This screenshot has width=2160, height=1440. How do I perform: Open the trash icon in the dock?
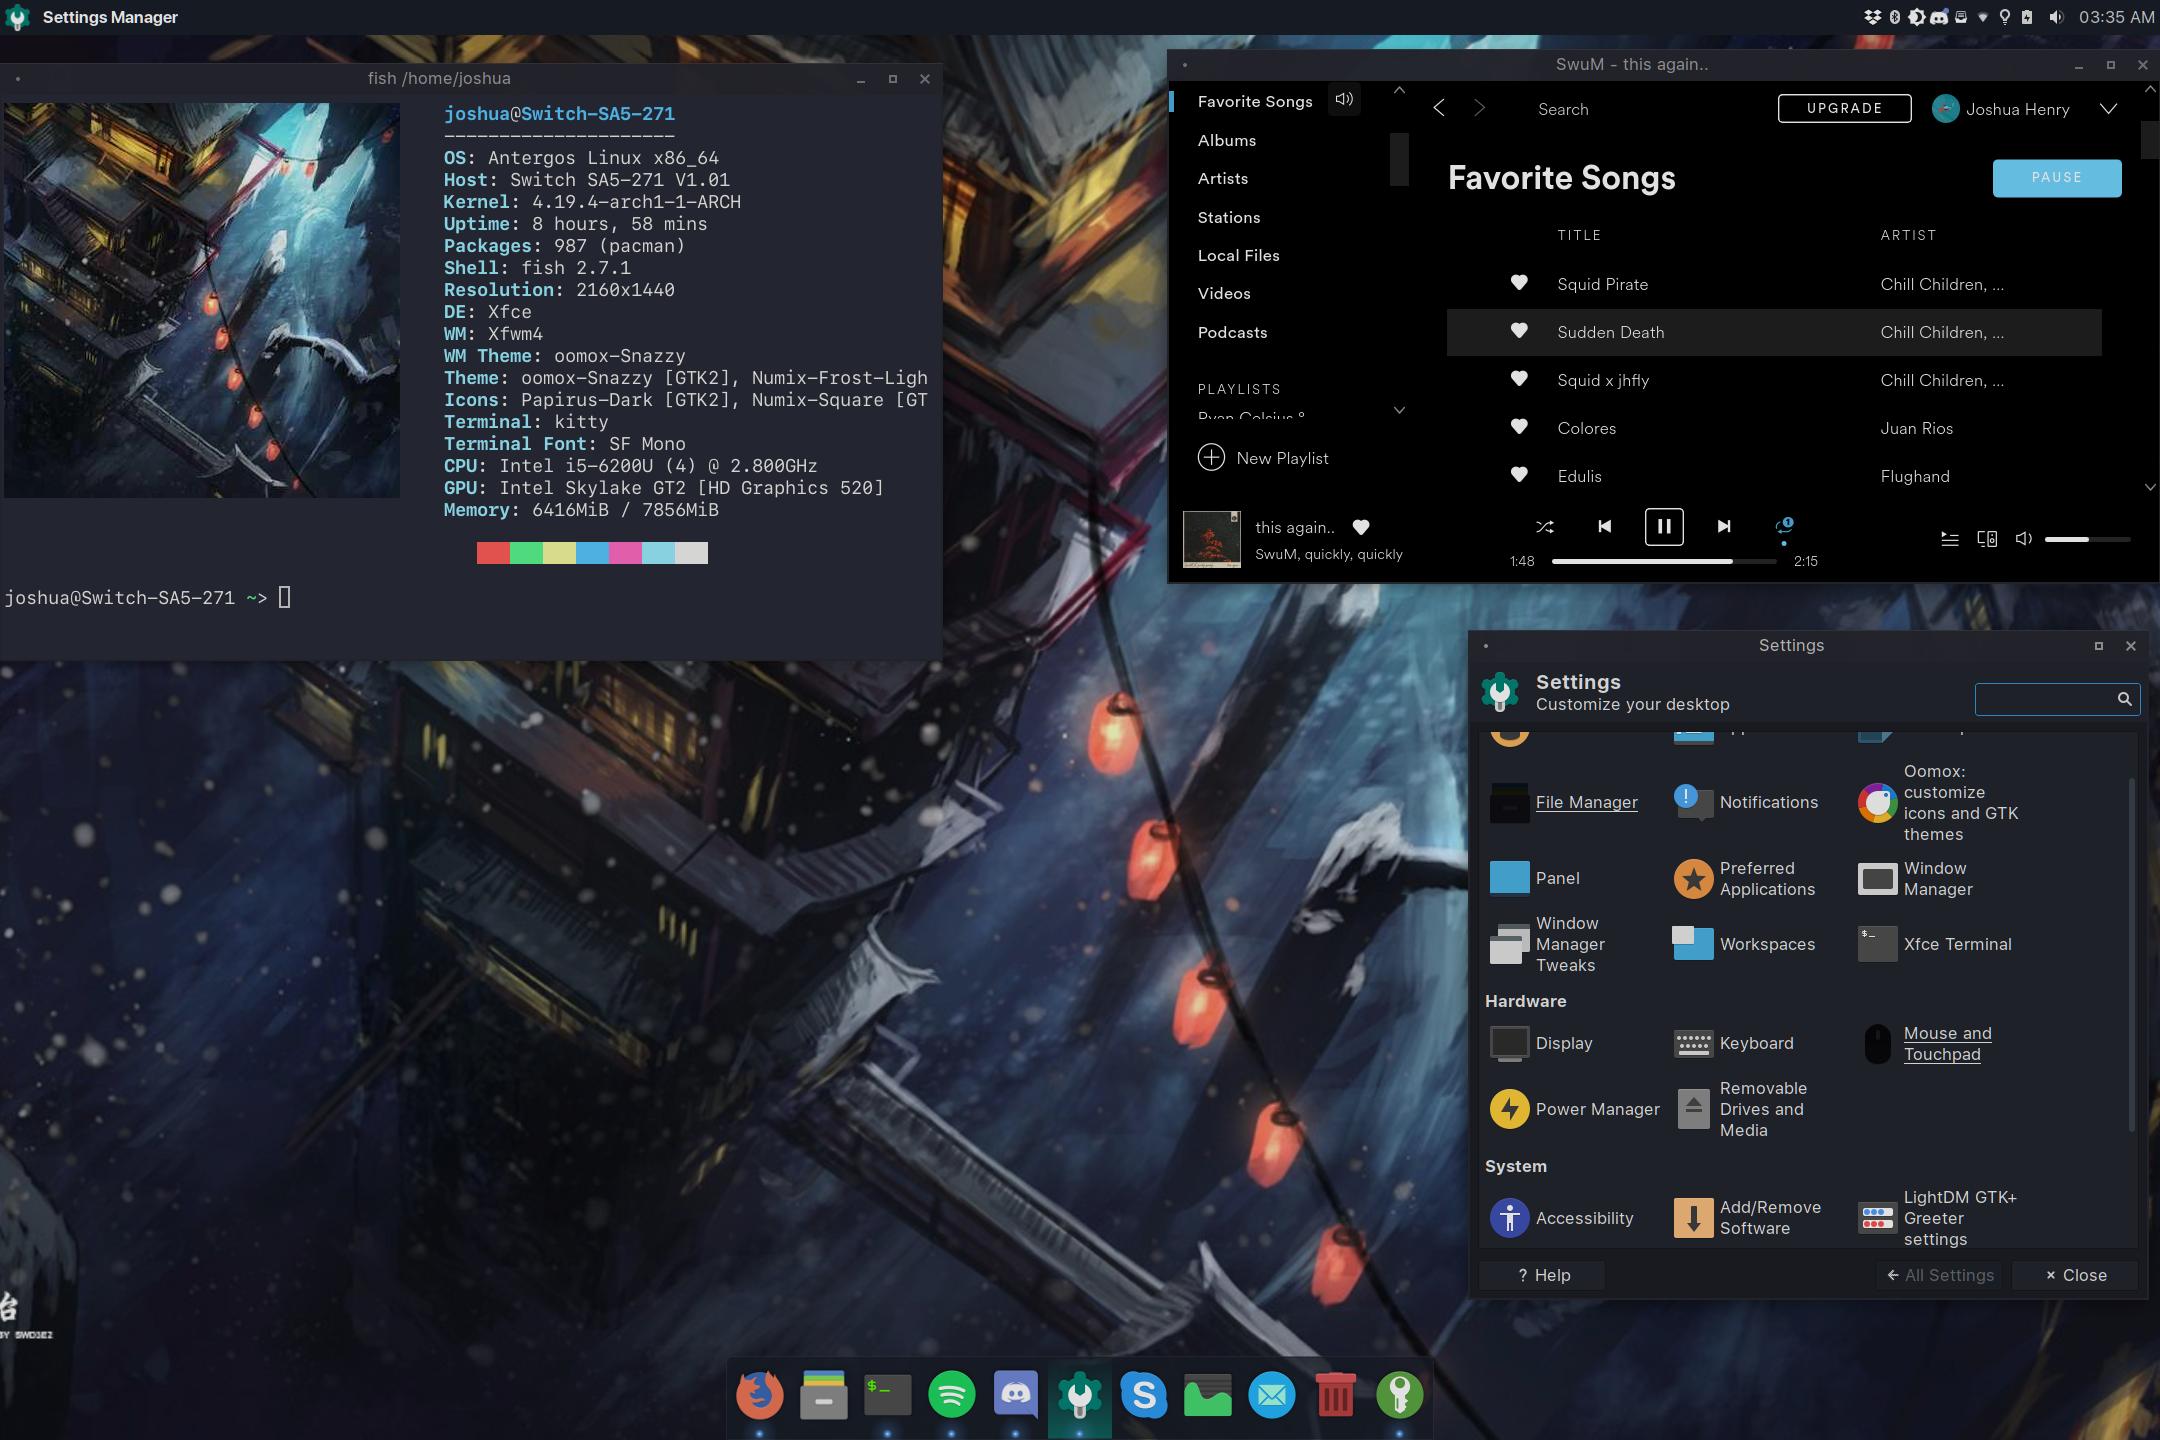click(x=1335, y=1395)
